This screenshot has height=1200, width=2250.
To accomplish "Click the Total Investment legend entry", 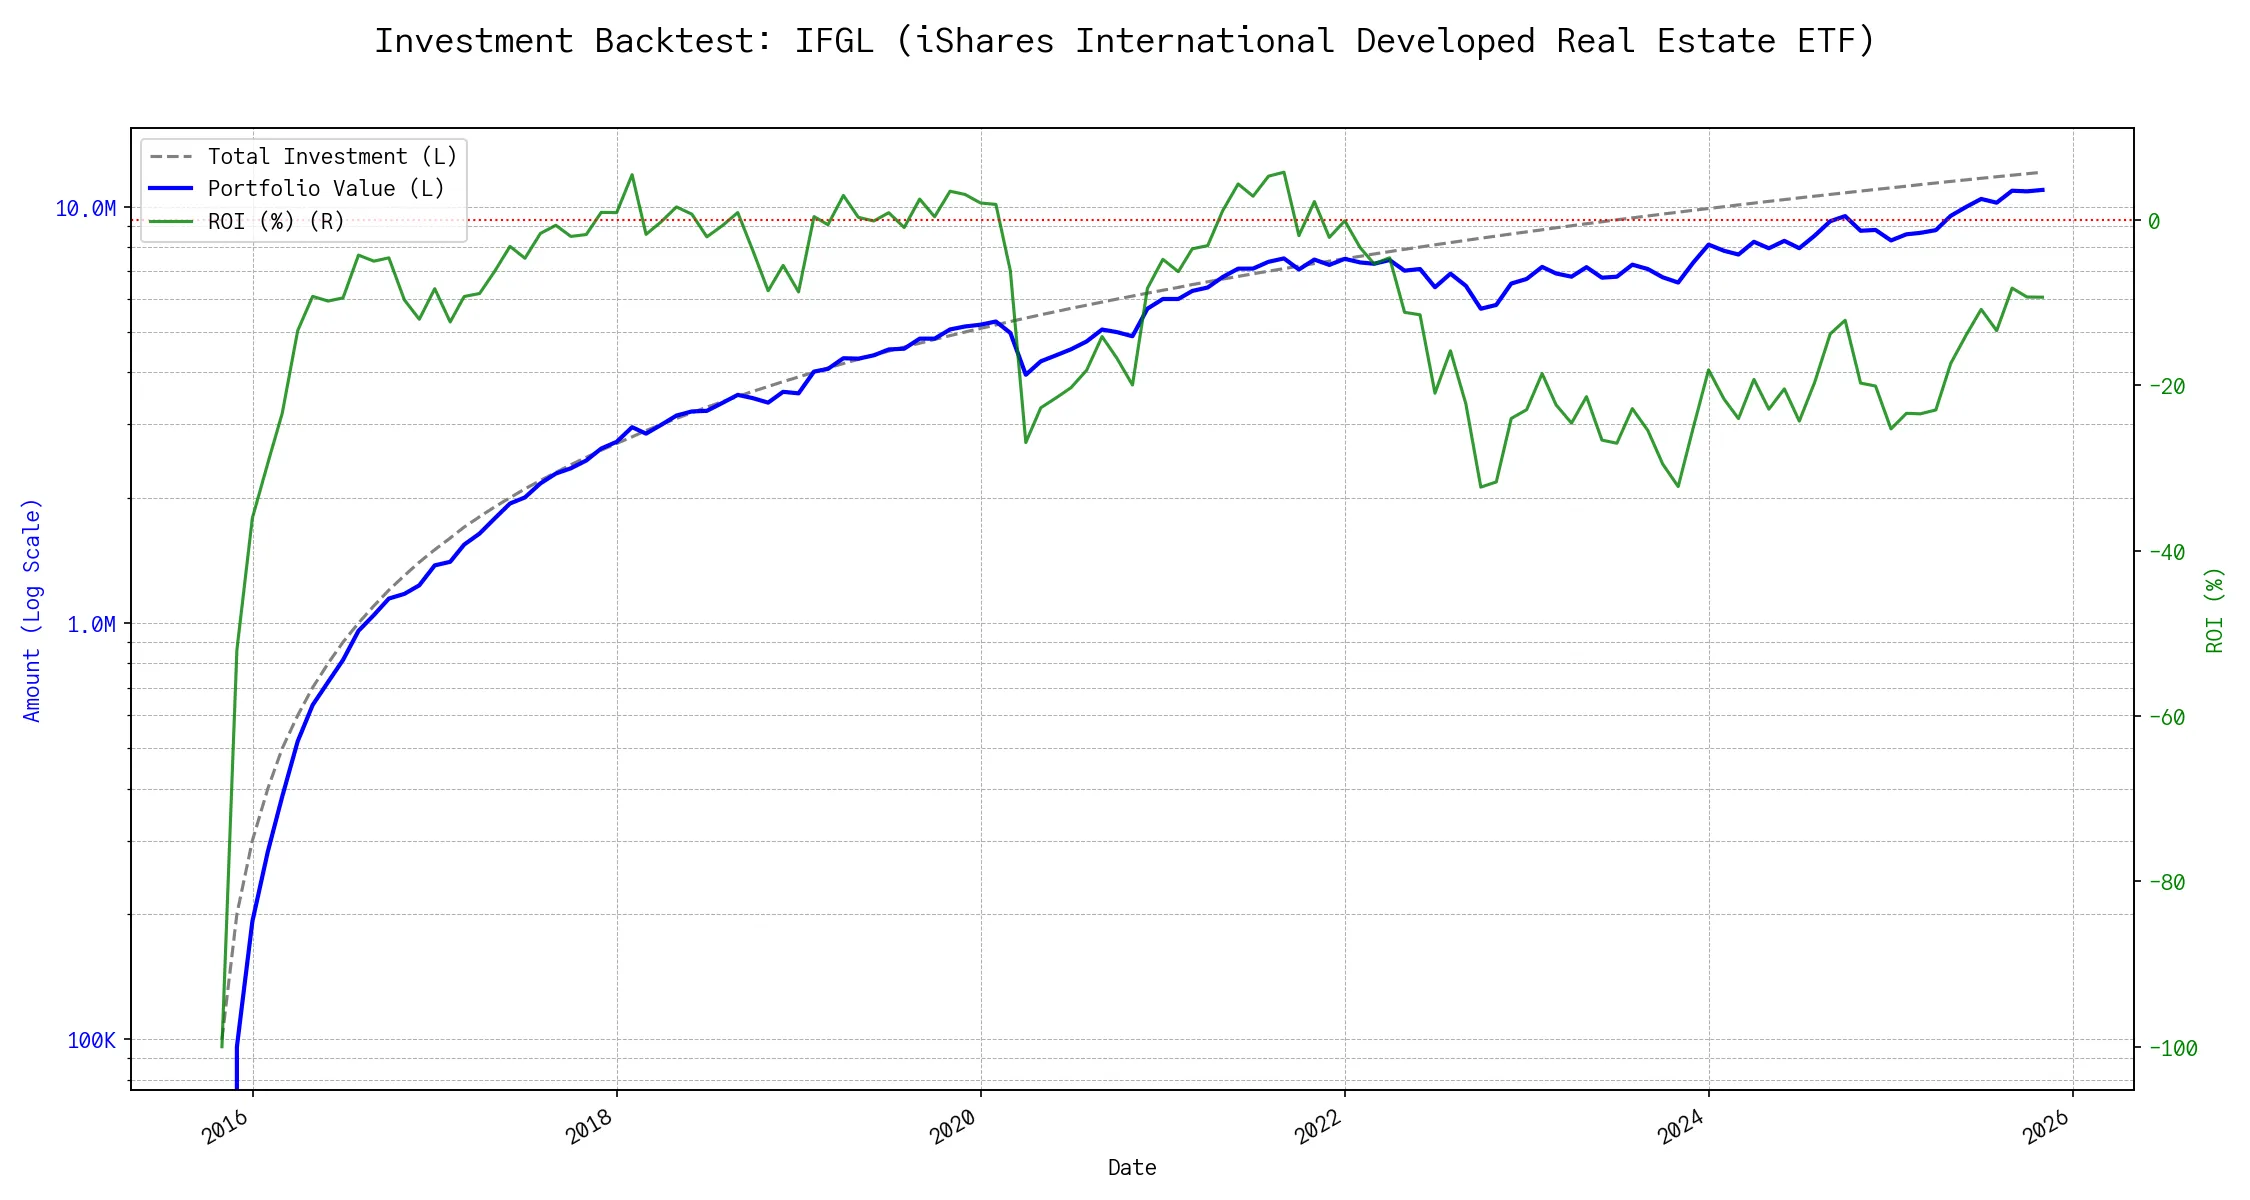I will pyautogui.click(x=332, y=157).
